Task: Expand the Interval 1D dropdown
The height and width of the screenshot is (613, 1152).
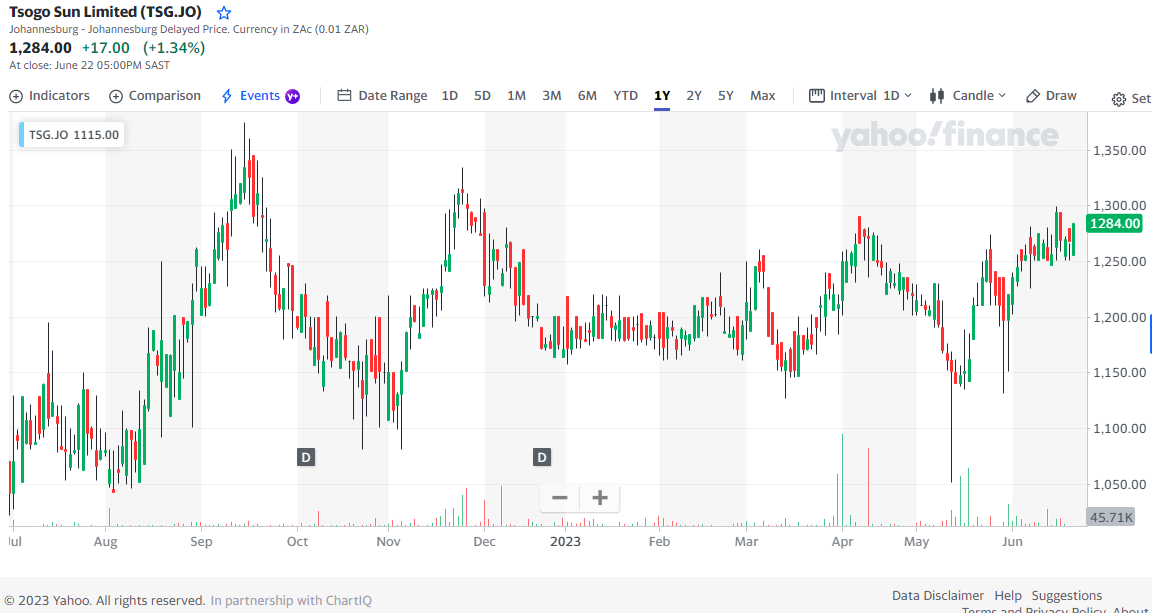Action: (860, 96)
